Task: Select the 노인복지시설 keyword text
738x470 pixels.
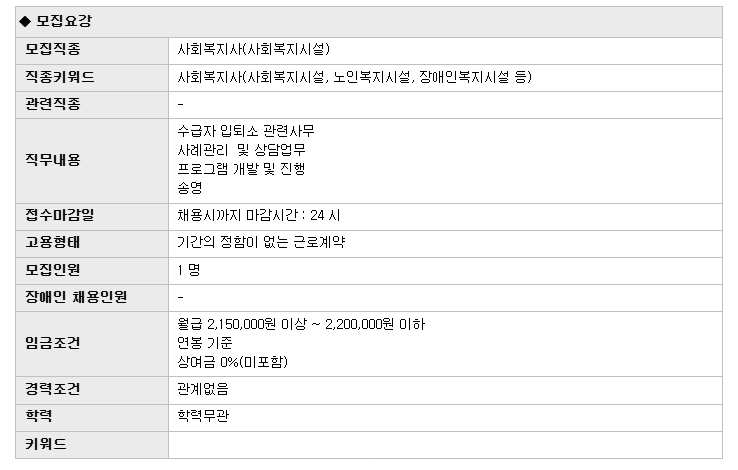Action: point(371,77)
